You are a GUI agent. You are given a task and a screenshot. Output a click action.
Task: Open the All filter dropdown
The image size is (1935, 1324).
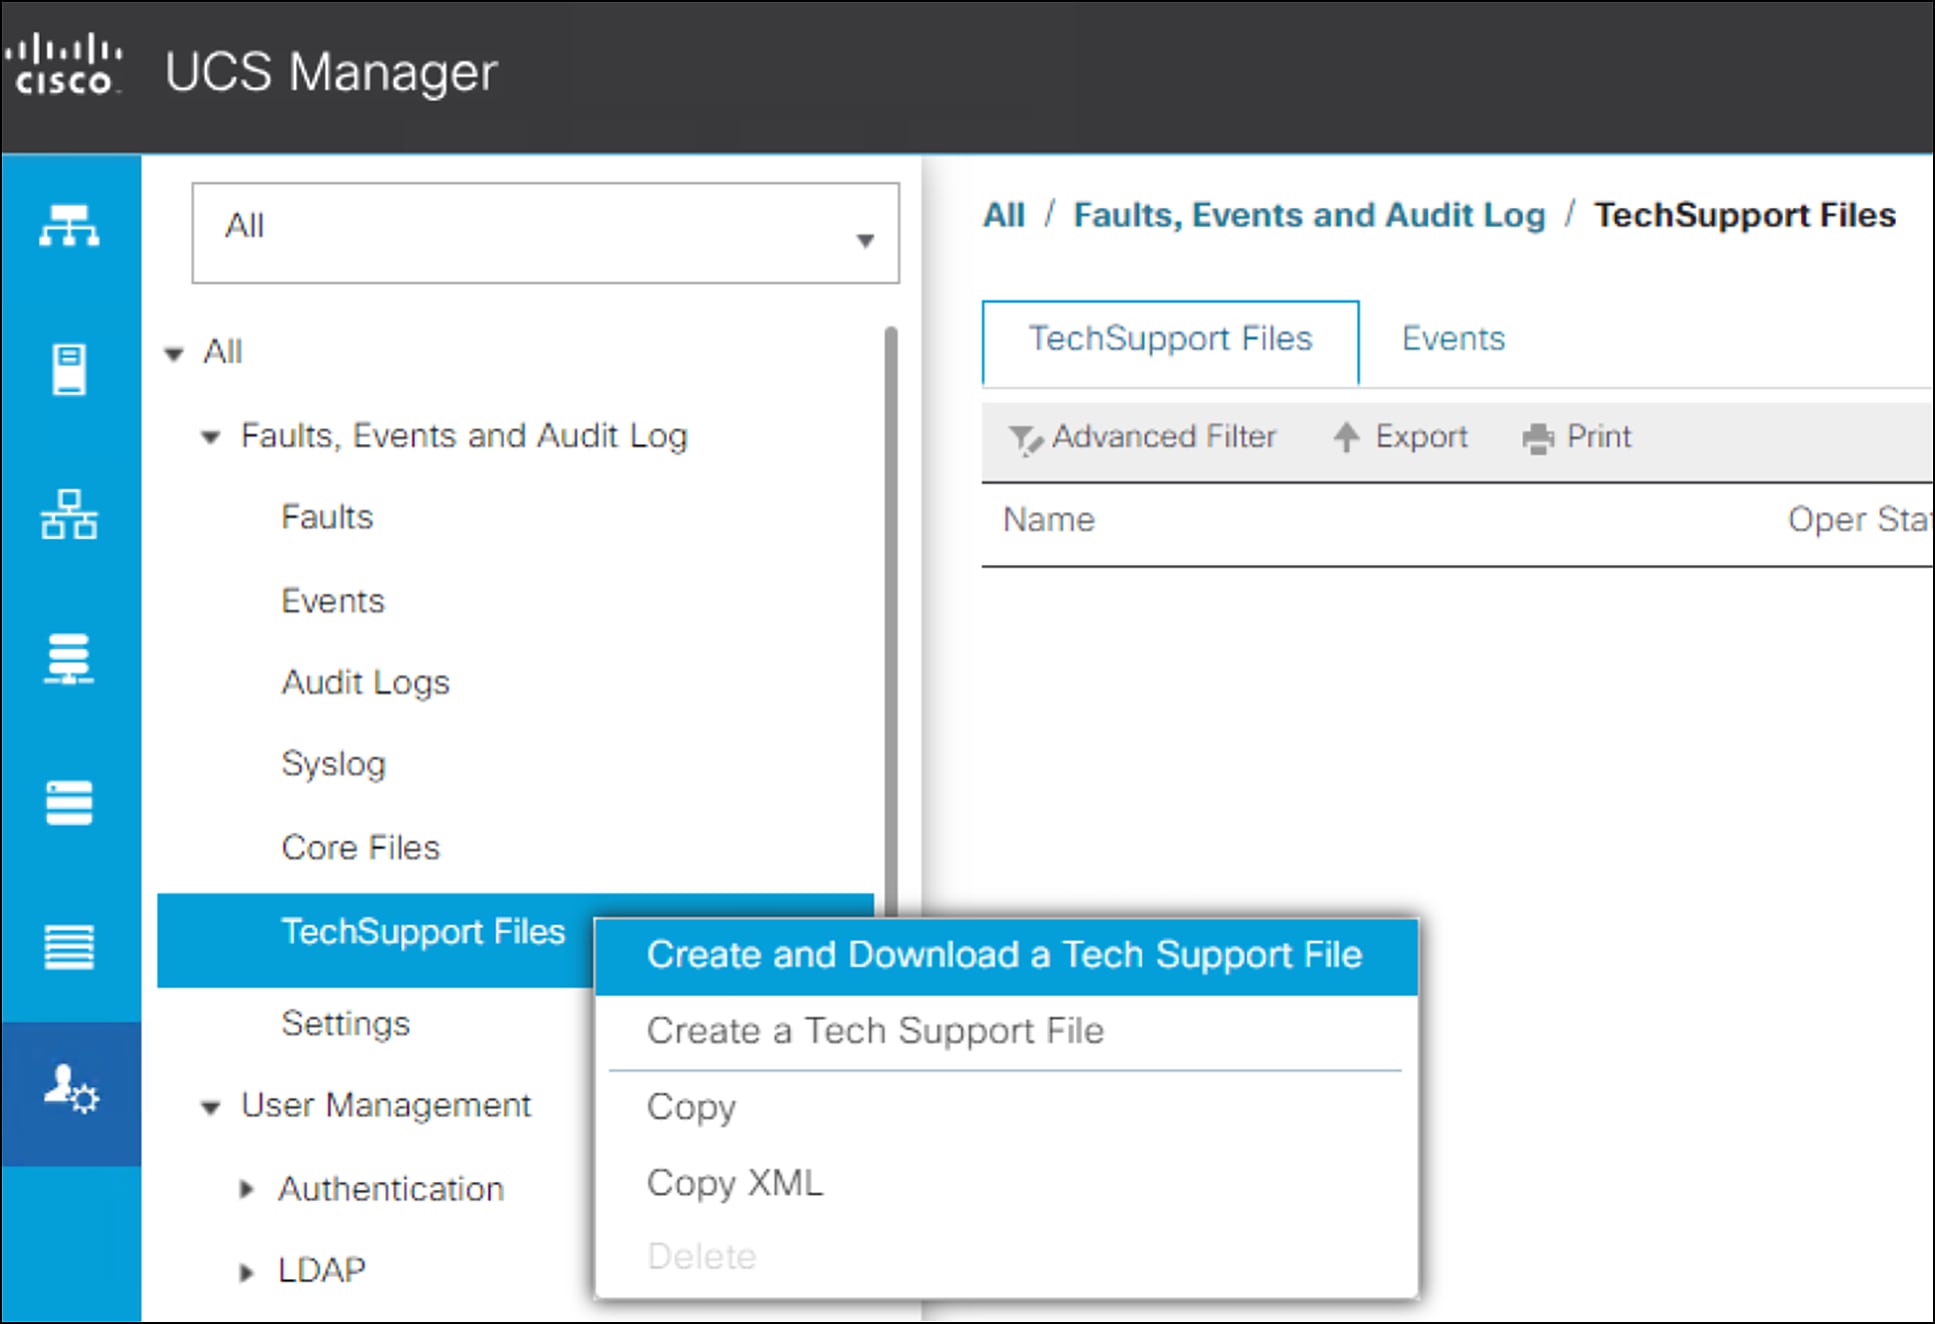545,233
